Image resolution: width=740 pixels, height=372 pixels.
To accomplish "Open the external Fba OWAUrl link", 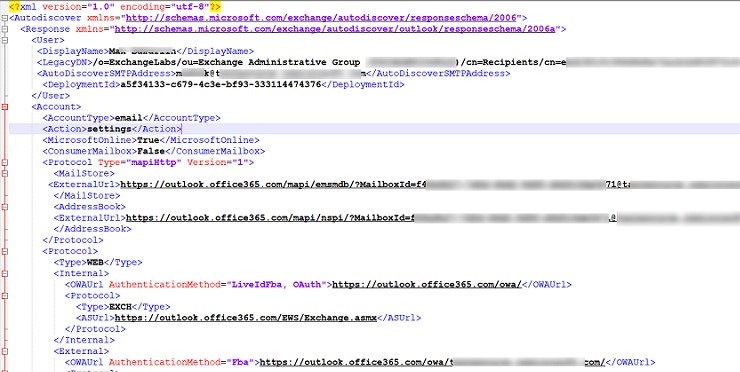I will 432,363.
